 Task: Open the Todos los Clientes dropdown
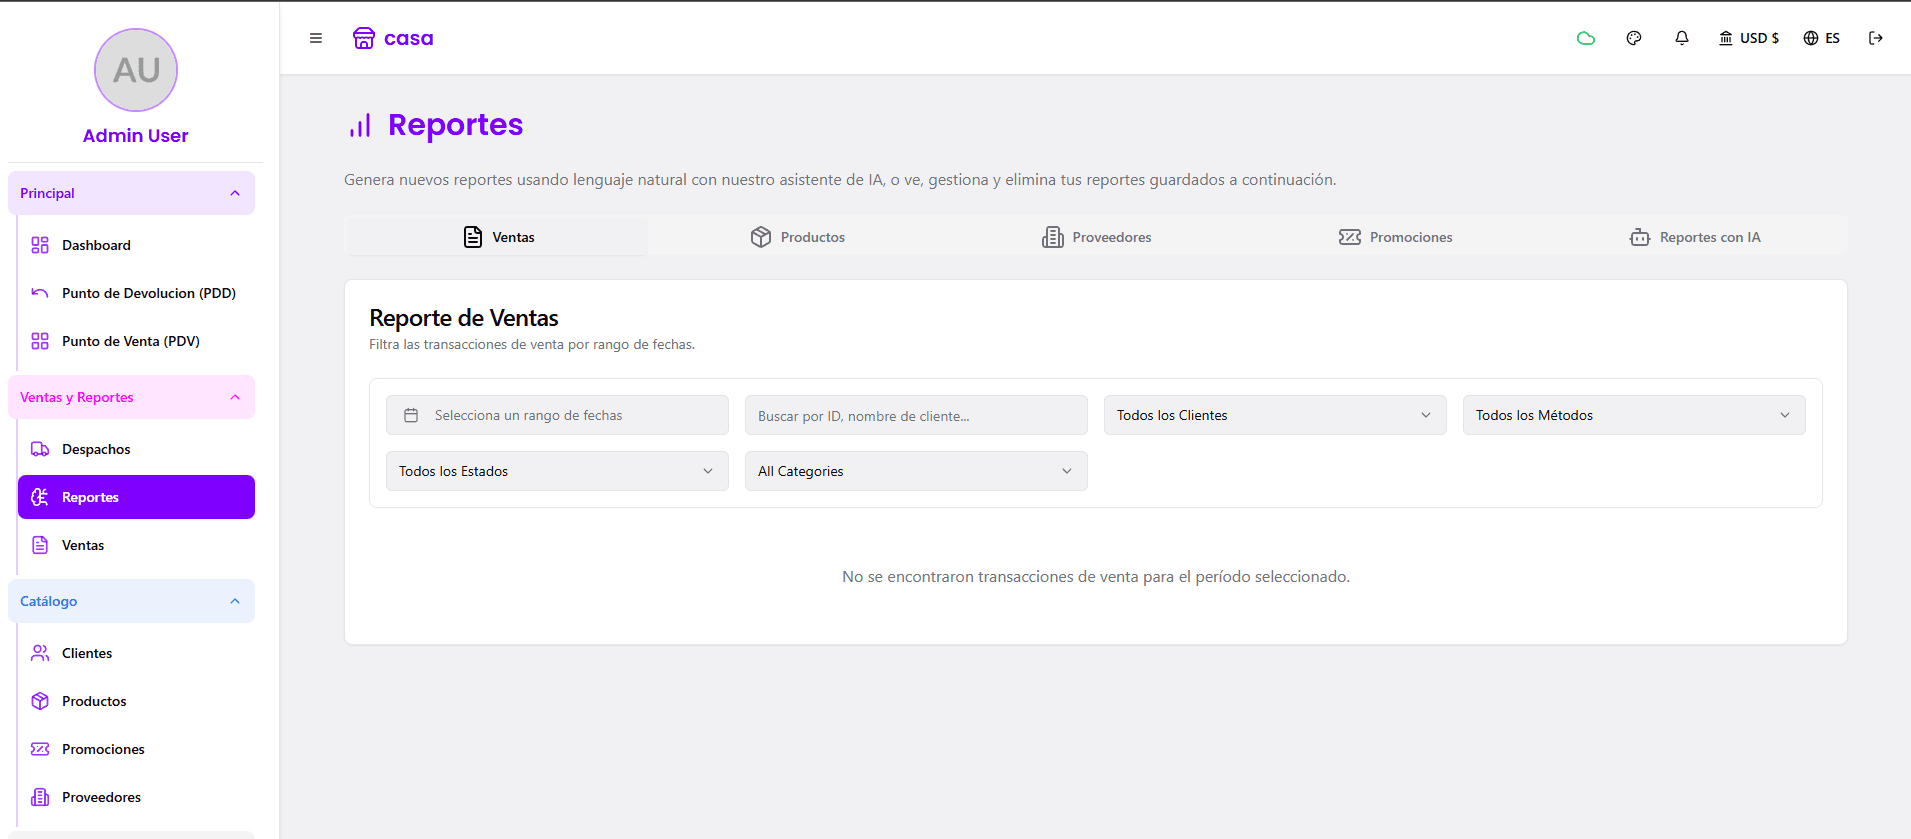[1275, 415]
